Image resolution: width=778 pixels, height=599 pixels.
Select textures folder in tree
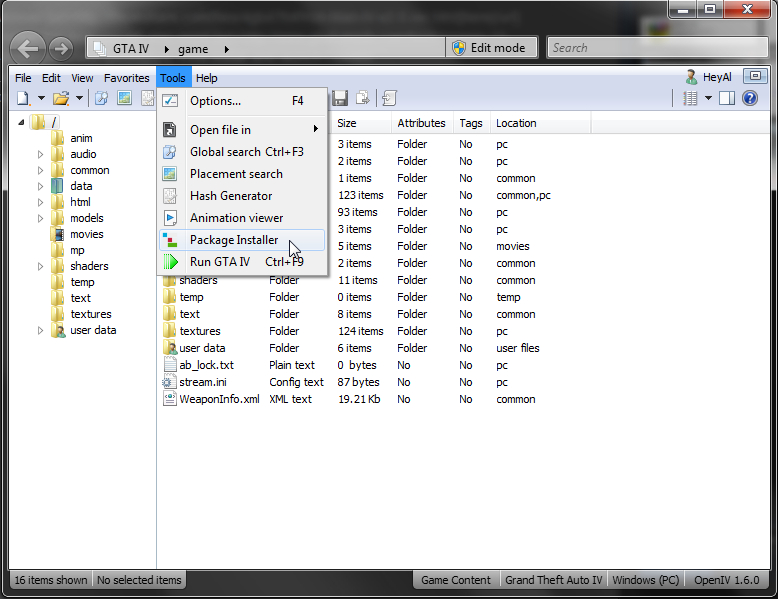tap(91, 314)
